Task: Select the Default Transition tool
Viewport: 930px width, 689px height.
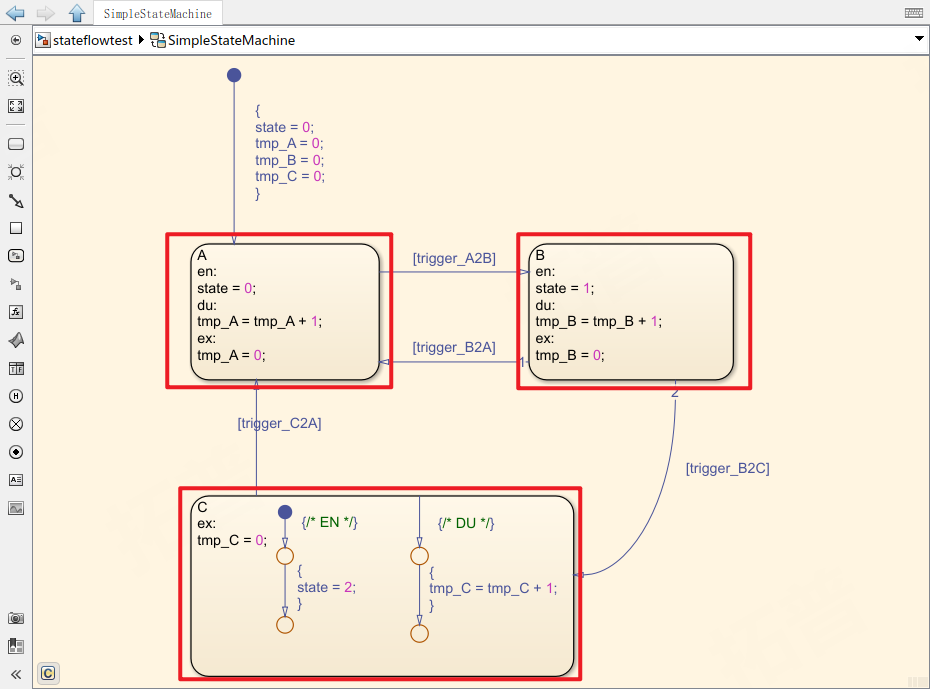Action: click(16, 200)
